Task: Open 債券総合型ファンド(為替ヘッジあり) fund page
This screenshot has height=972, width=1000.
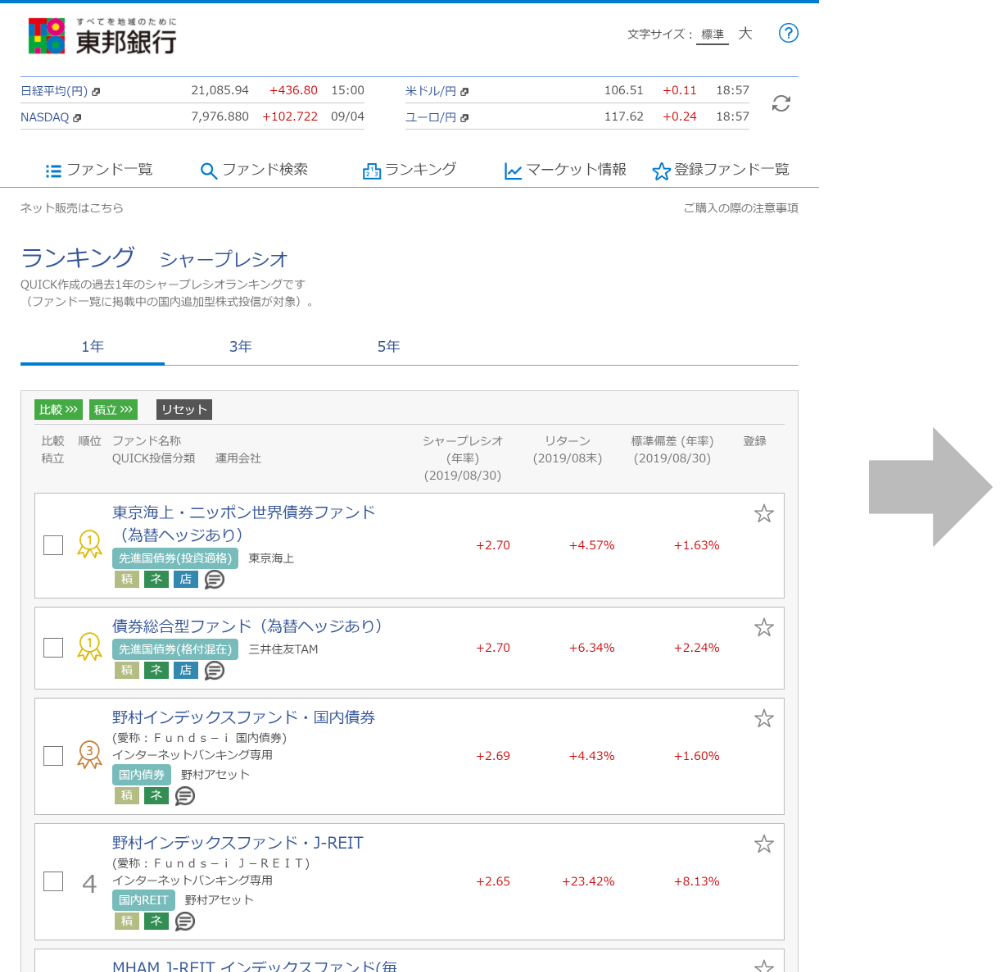Action: coord(247,626)
